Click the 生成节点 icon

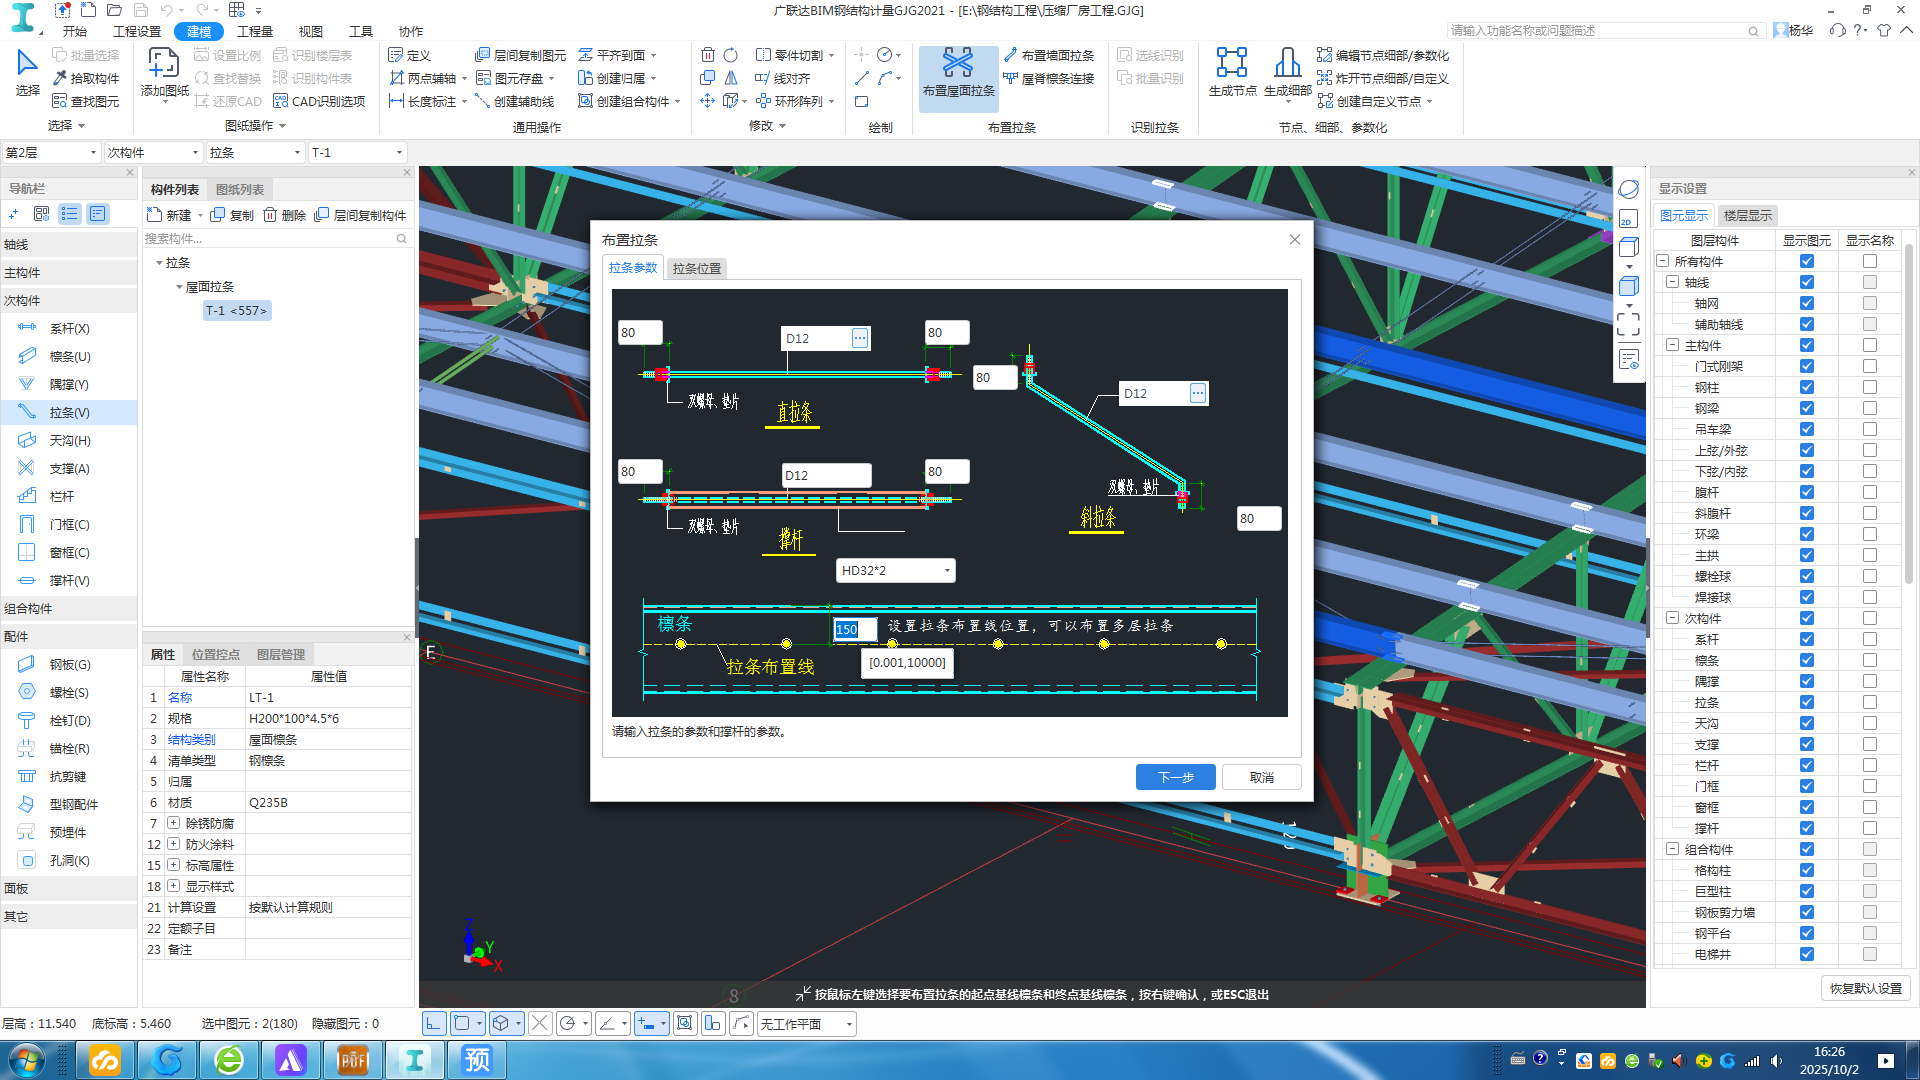click(x=1231, y=65)
